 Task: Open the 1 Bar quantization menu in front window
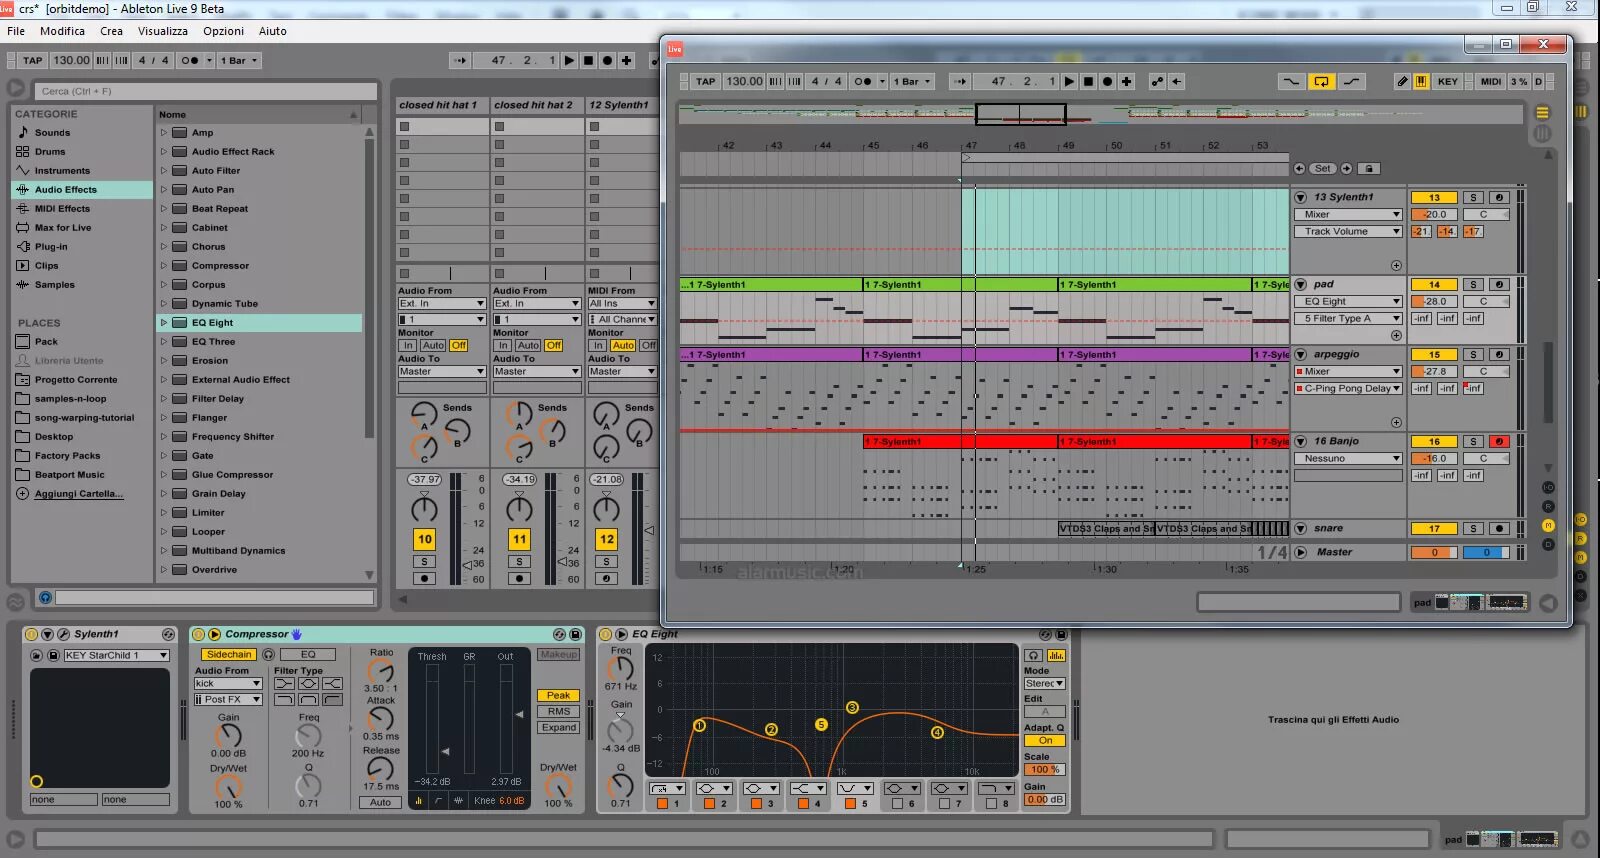click(x=912, y=81)
